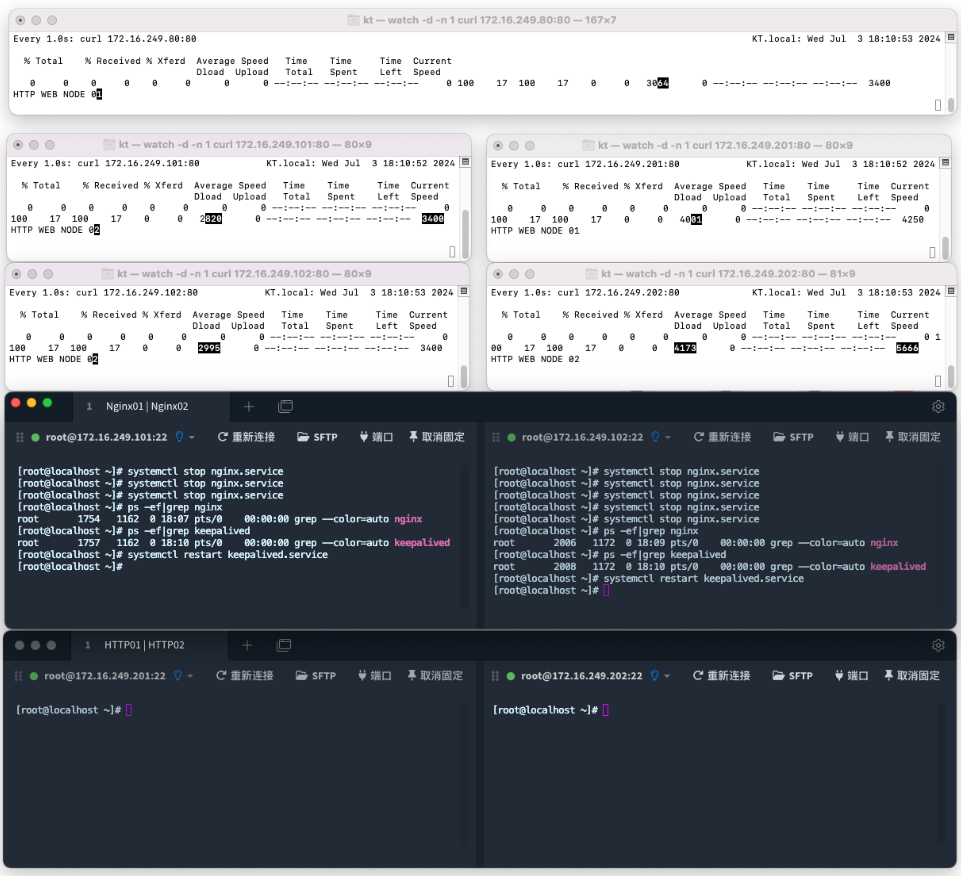Image resolution: width=961 pixels, height=876 pixels.
Task: Click scrollbar of curl 172.16.249.80 terminal
Action: (x=951, y=104)
